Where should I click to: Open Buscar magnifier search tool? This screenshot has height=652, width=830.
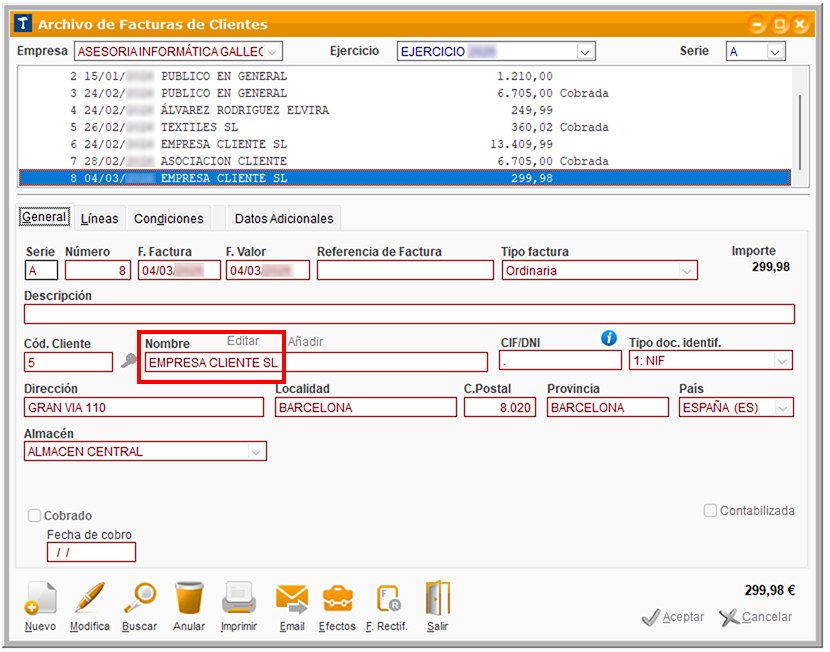[x=139, y=600]
